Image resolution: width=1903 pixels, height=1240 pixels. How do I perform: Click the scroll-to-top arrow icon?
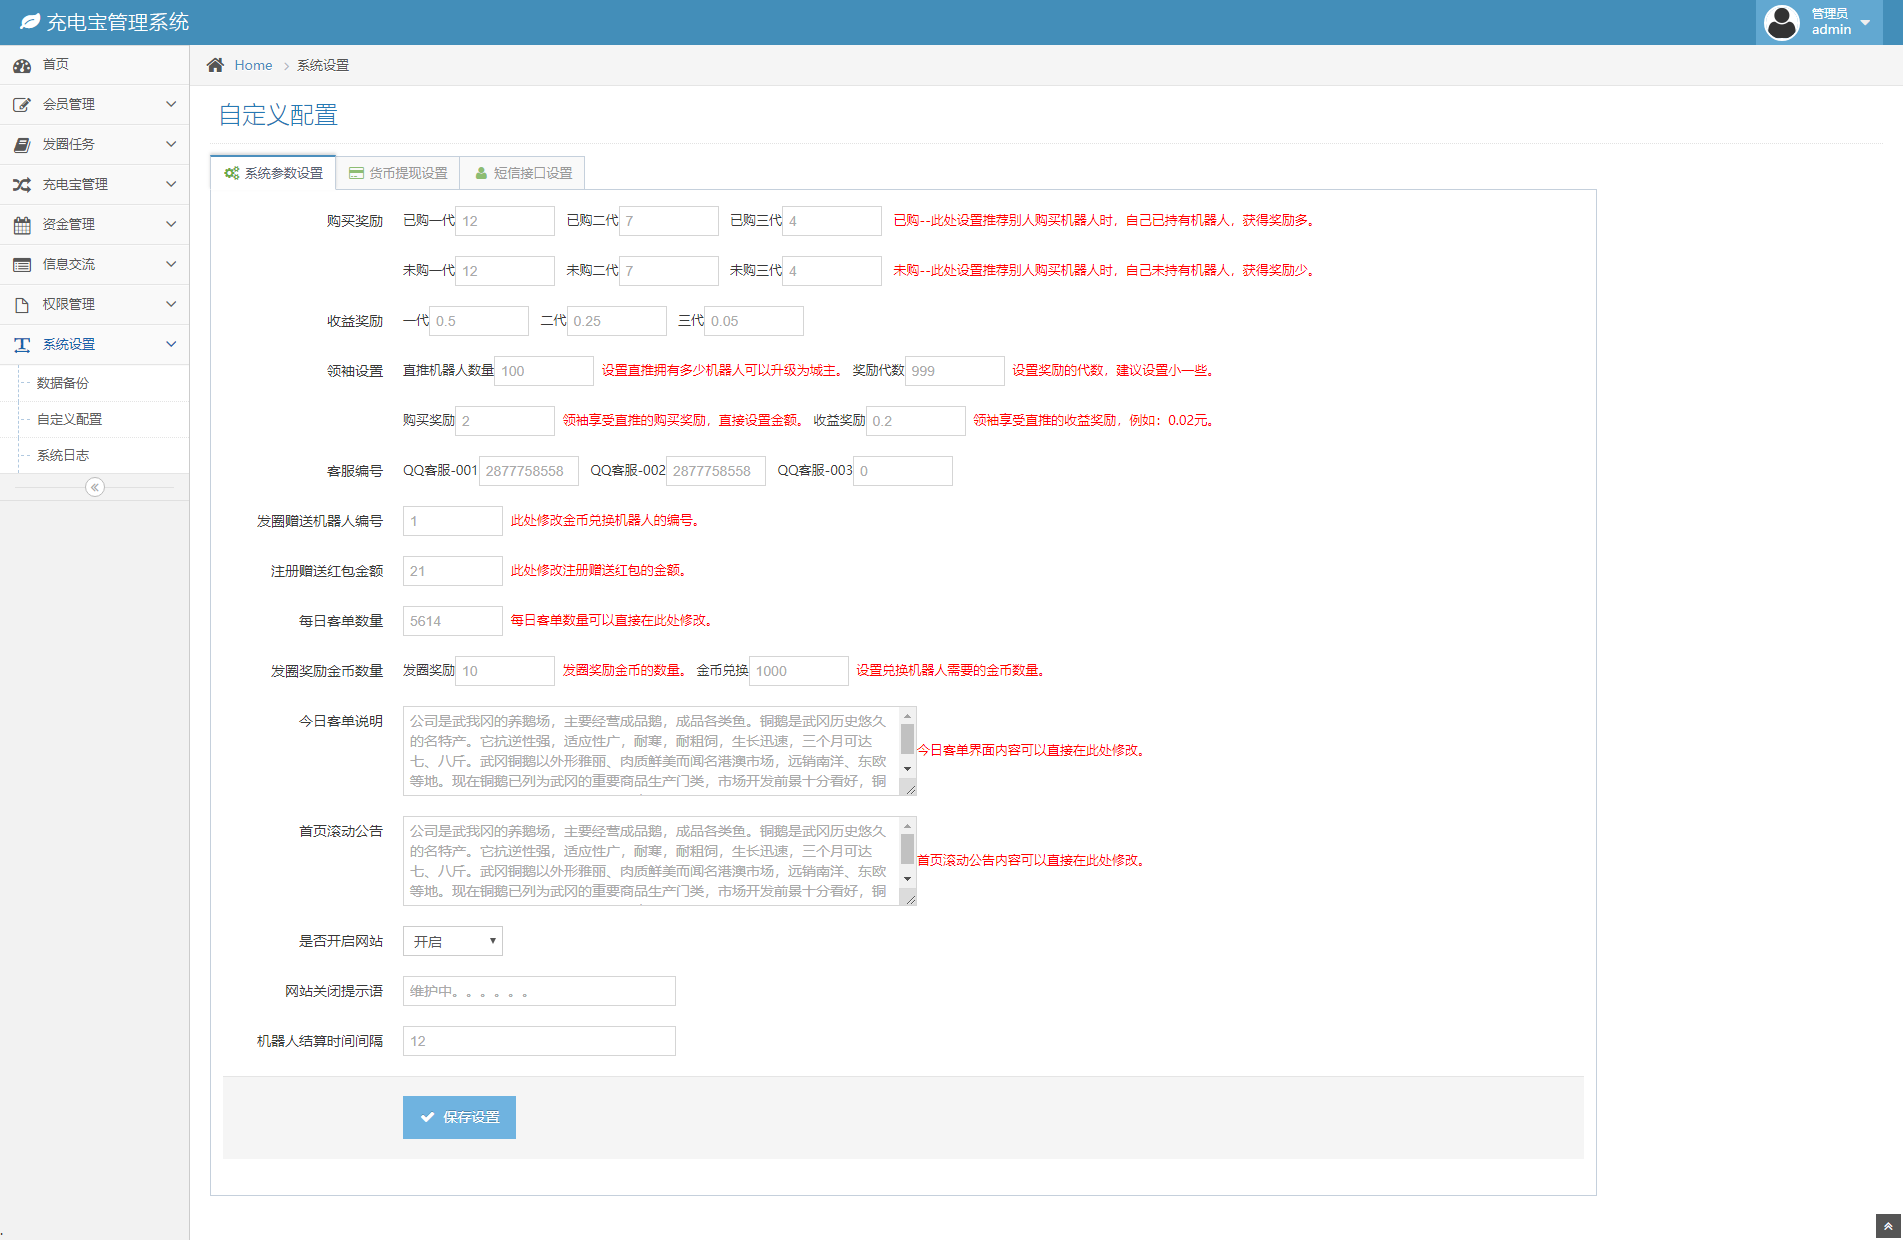click(x=1888, y=1226)
